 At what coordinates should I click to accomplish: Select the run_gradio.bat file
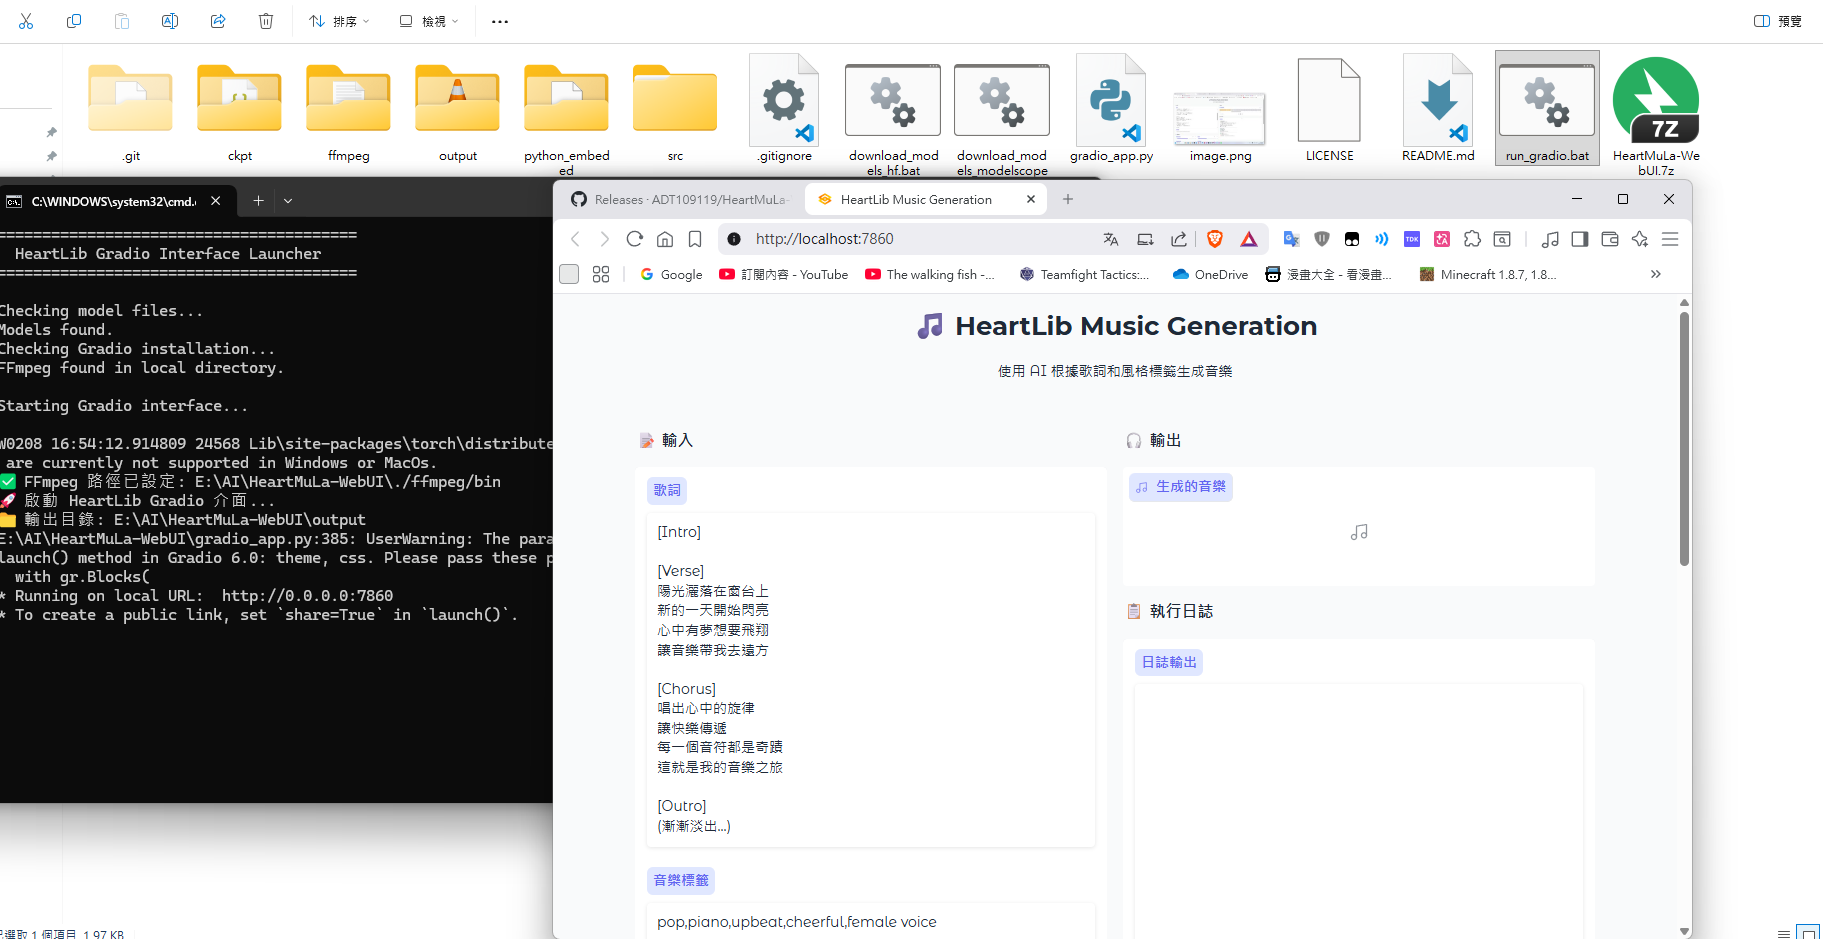point(1548,109)
